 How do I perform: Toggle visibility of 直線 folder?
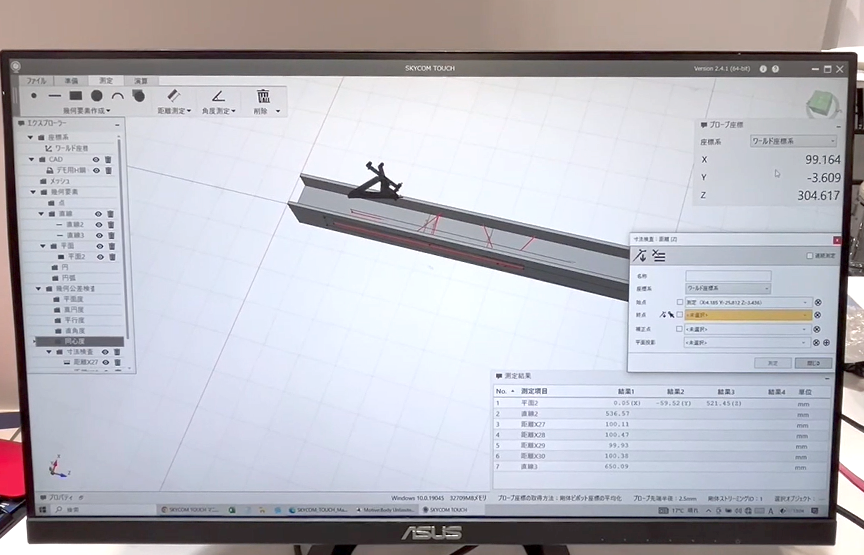tap(99, 214)
